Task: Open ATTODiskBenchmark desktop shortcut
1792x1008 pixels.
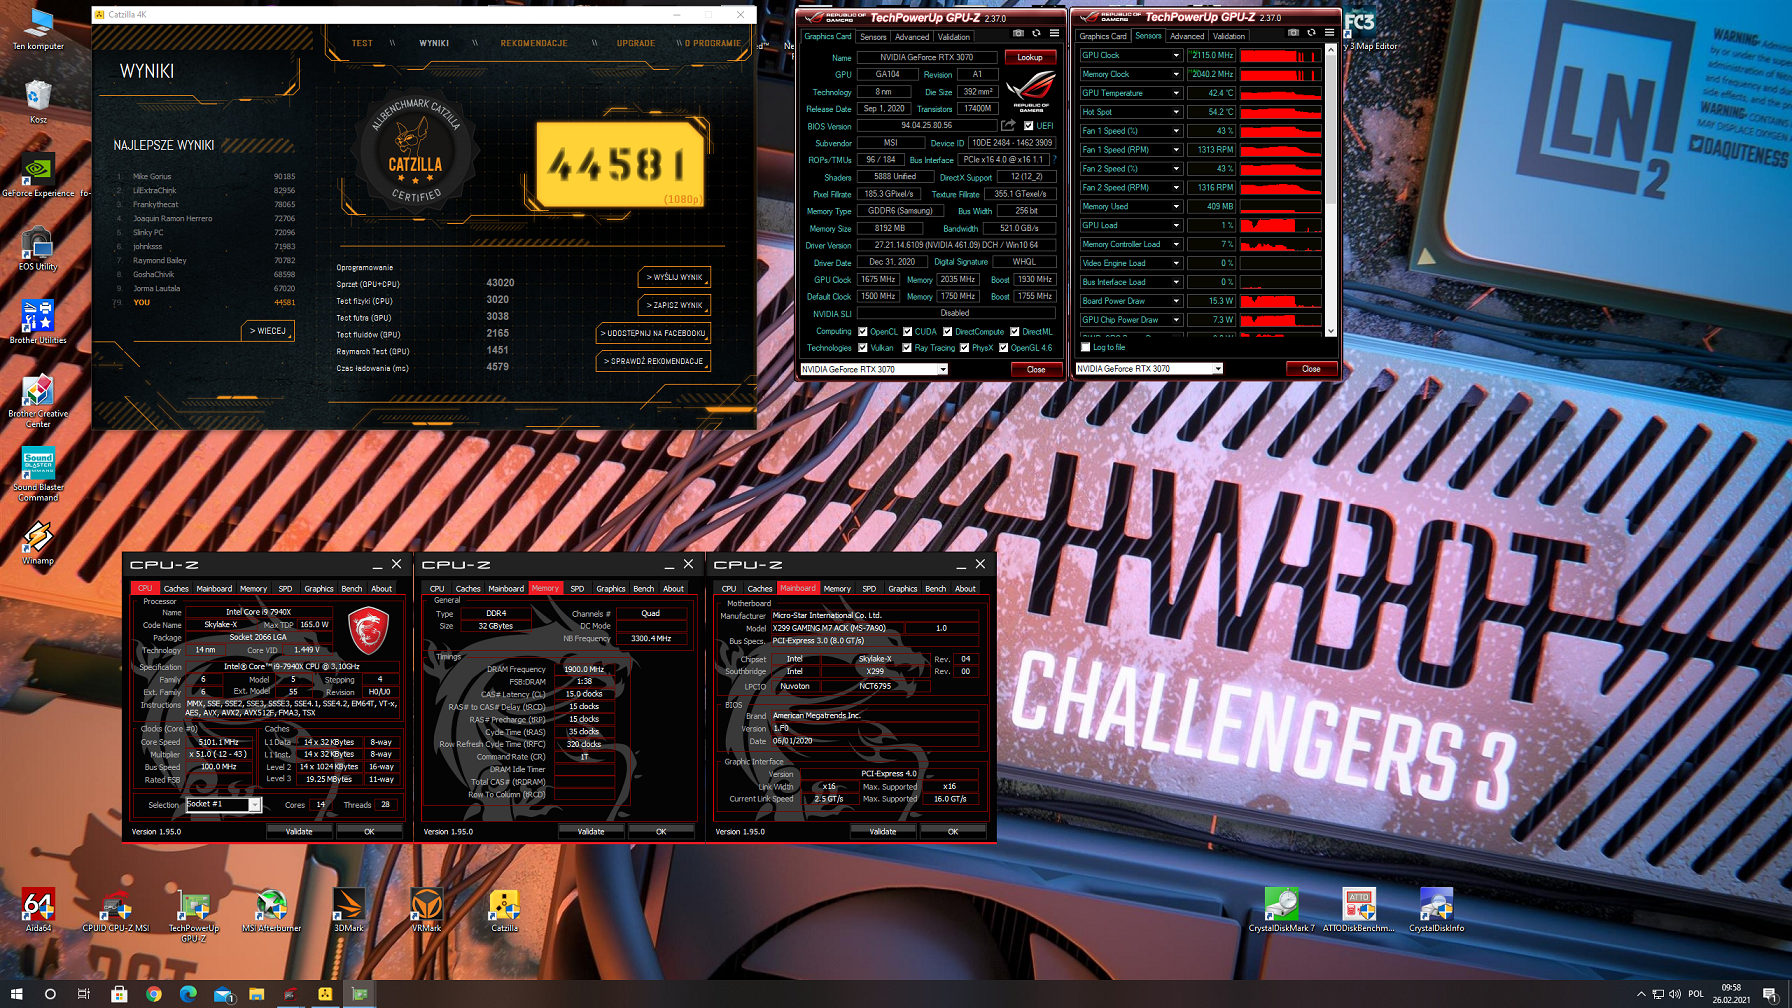Action: (1359, 910)
